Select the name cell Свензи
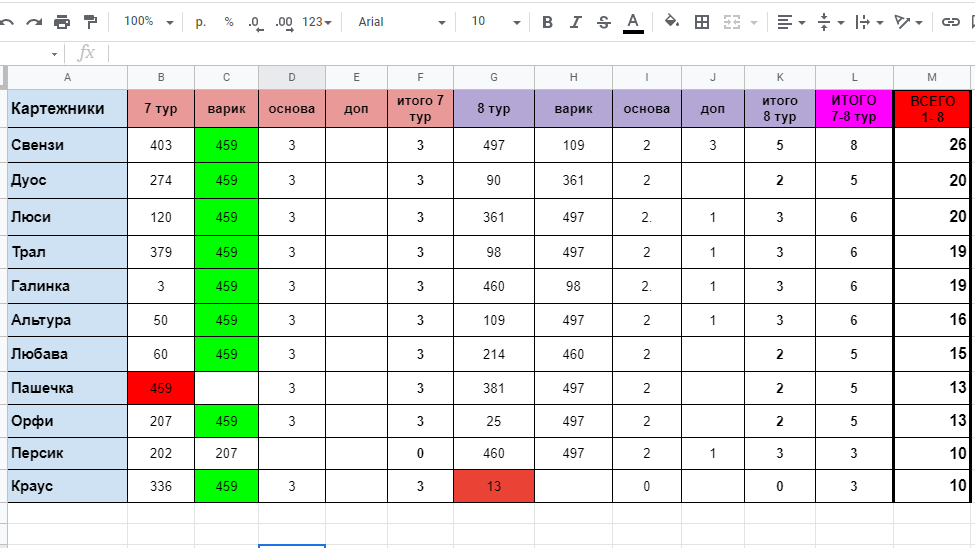 click(x=67, y=145)
